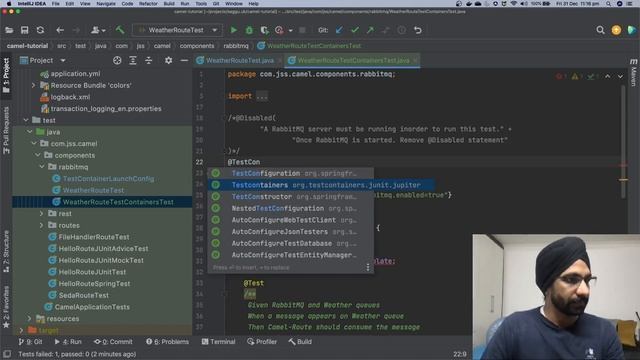Run WeatherRouteTest with green play button
This screenshot has width=640, height=360.
[233, 30]
